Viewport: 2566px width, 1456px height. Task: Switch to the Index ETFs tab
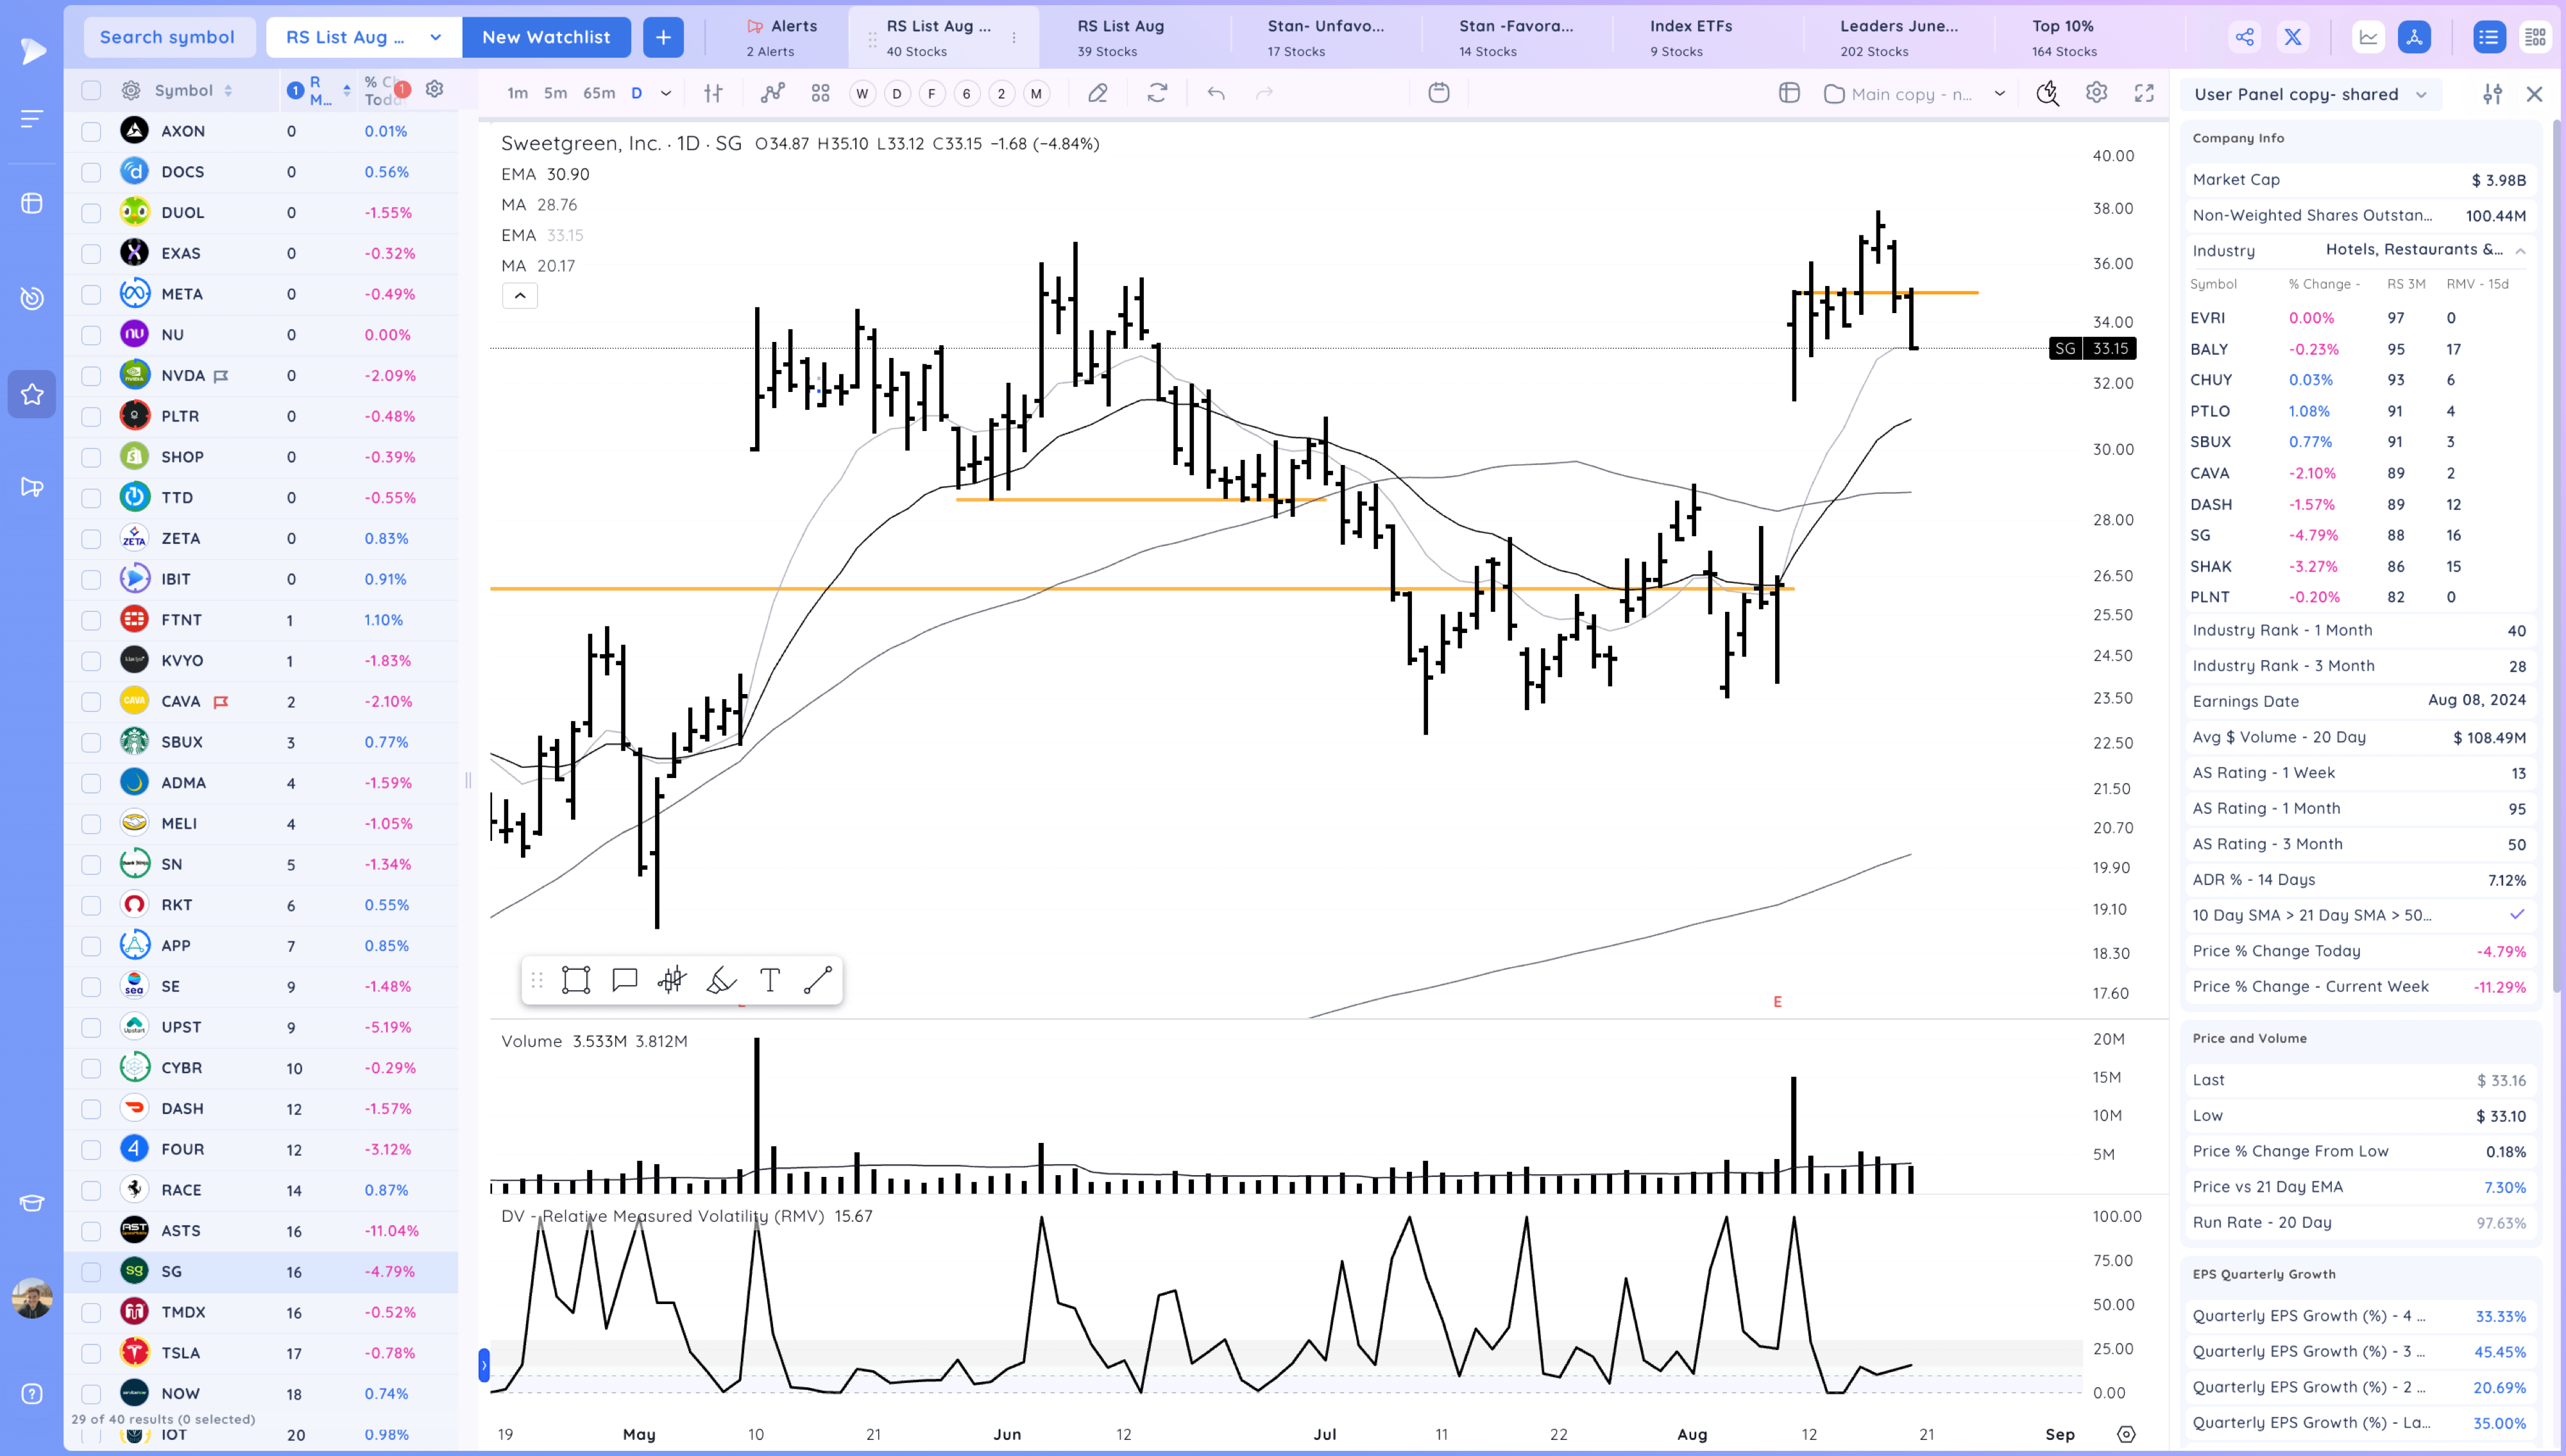tap(1690, 37)
